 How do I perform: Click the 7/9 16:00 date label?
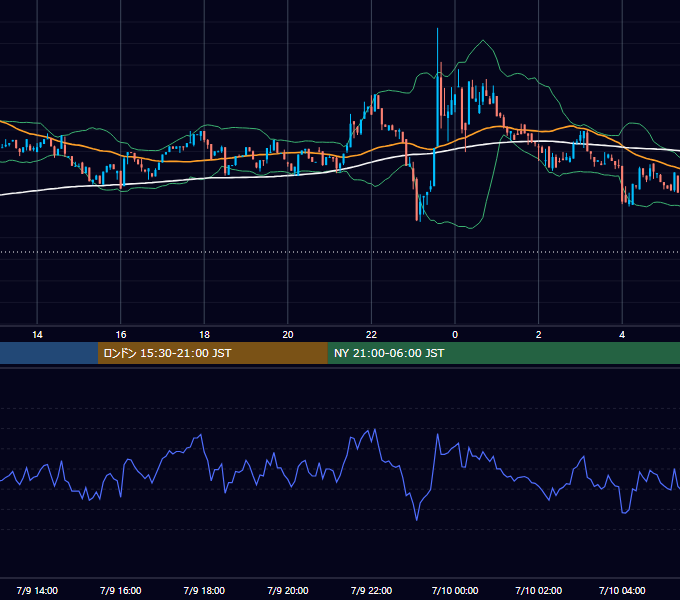[121, 590]
